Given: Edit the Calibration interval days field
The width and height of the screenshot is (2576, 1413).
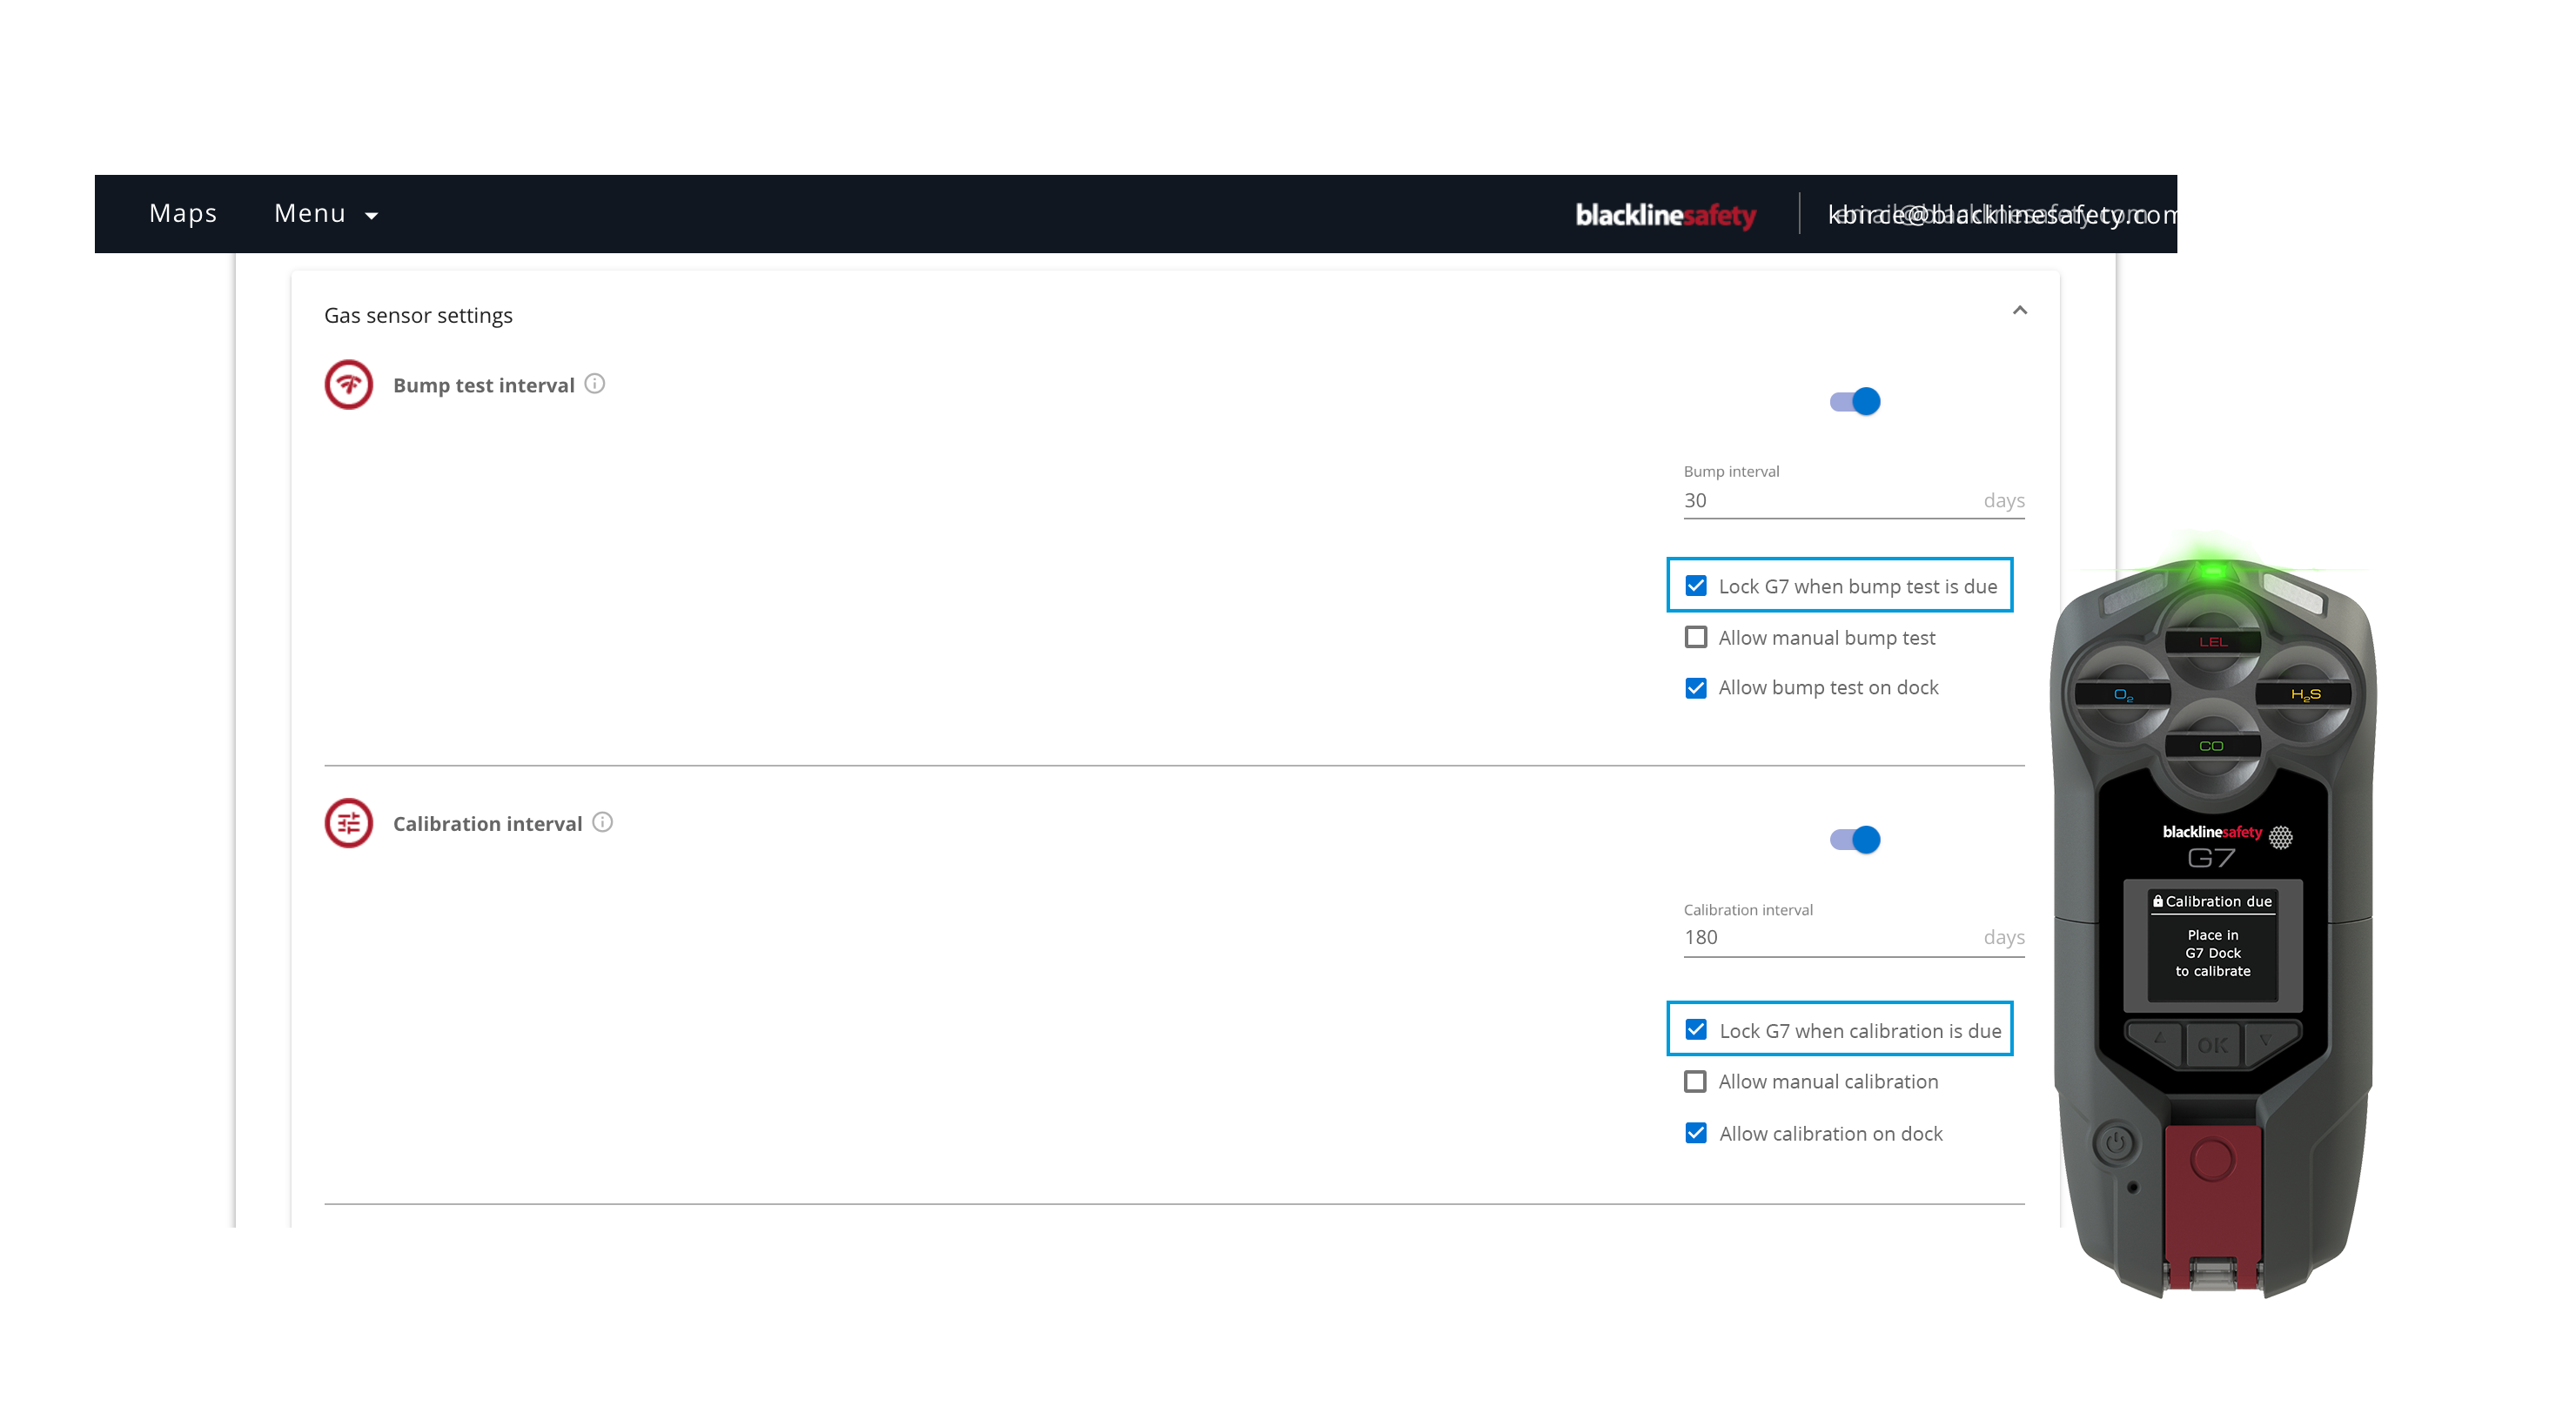Looking at the screenshot, I should [1854, 938].
